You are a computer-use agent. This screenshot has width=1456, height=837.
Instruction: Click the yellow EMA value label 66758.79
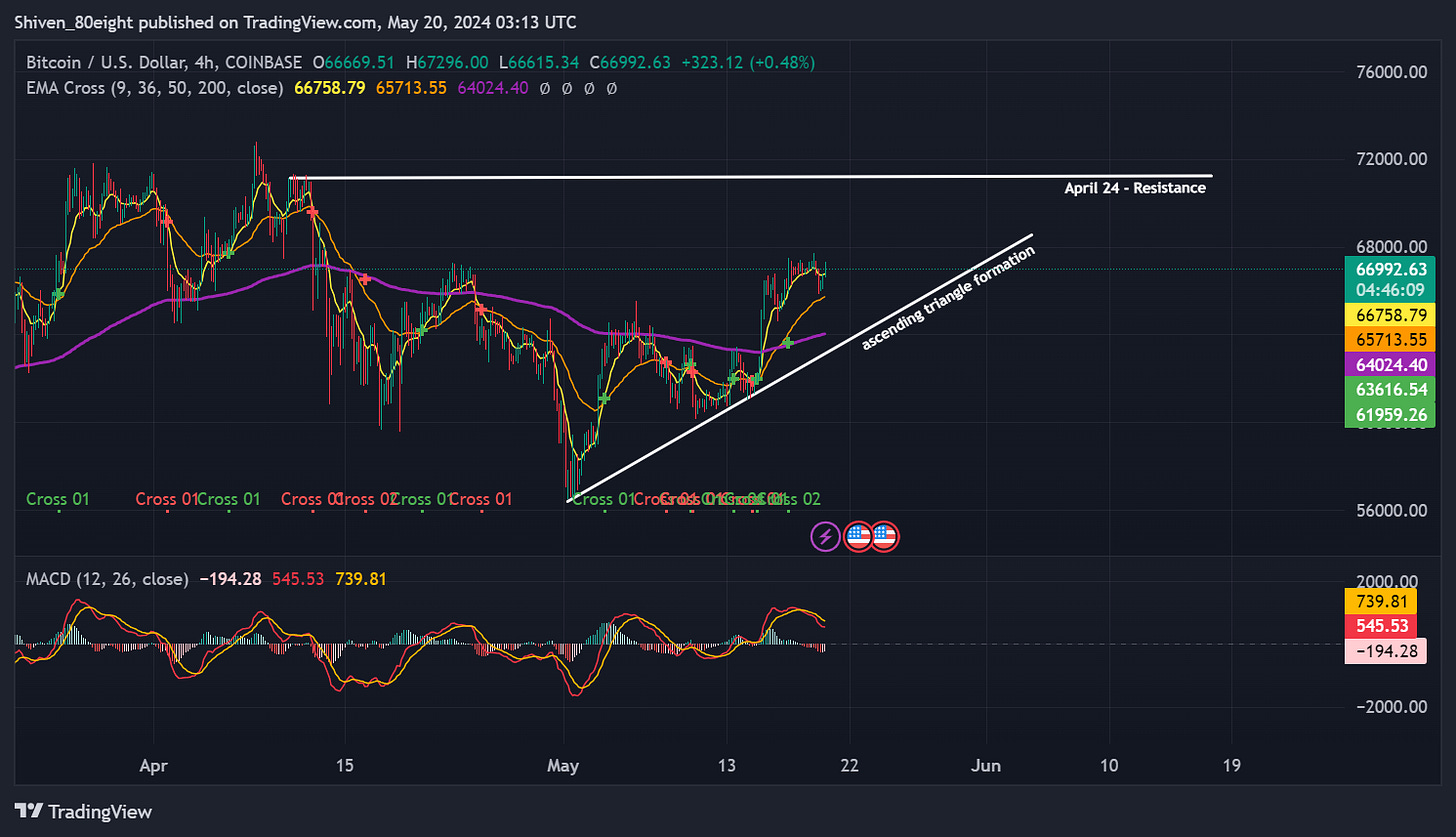click(x=1393, y=316)
